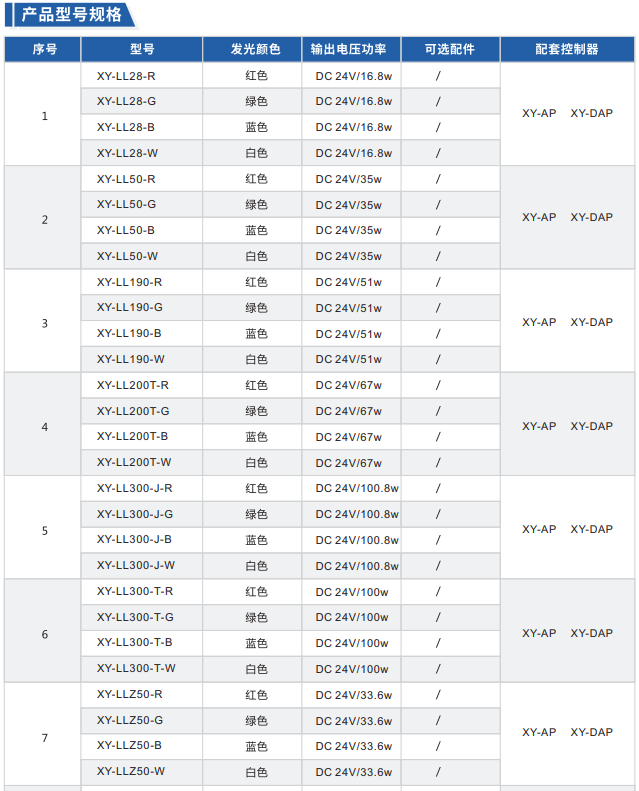This screenshot has height=791, width=639.
Task: Select the XY-LL28-R model cell
Action: tap(126, 76)
